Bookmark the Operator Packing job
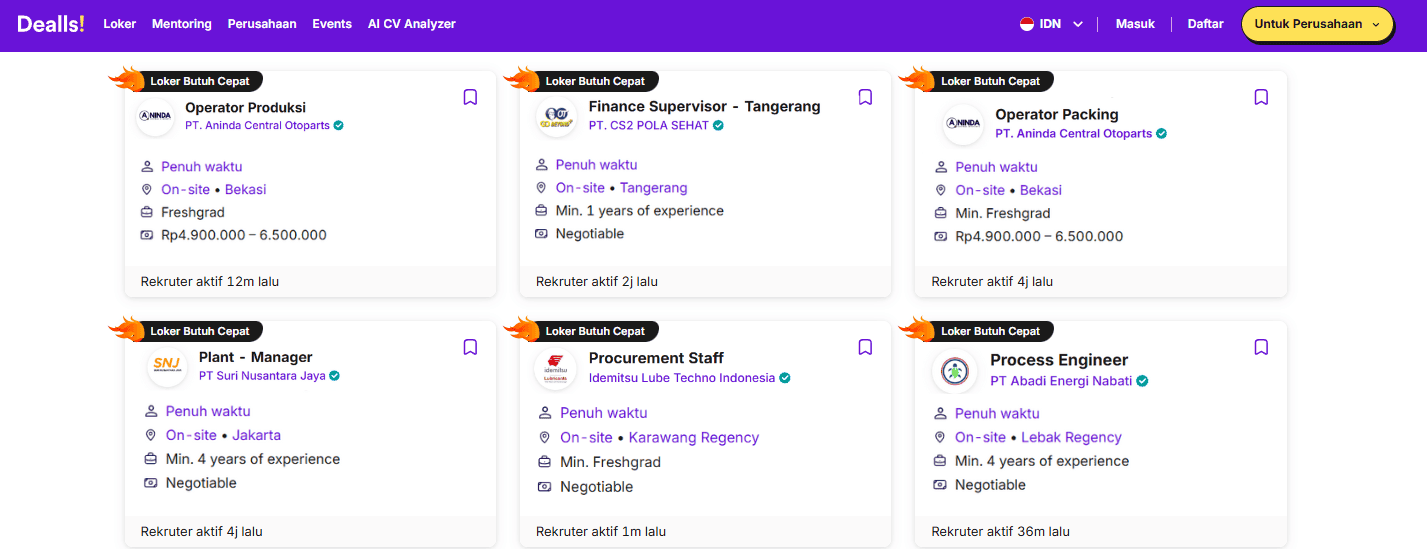1427x549 pixels. click(1261, 97)
